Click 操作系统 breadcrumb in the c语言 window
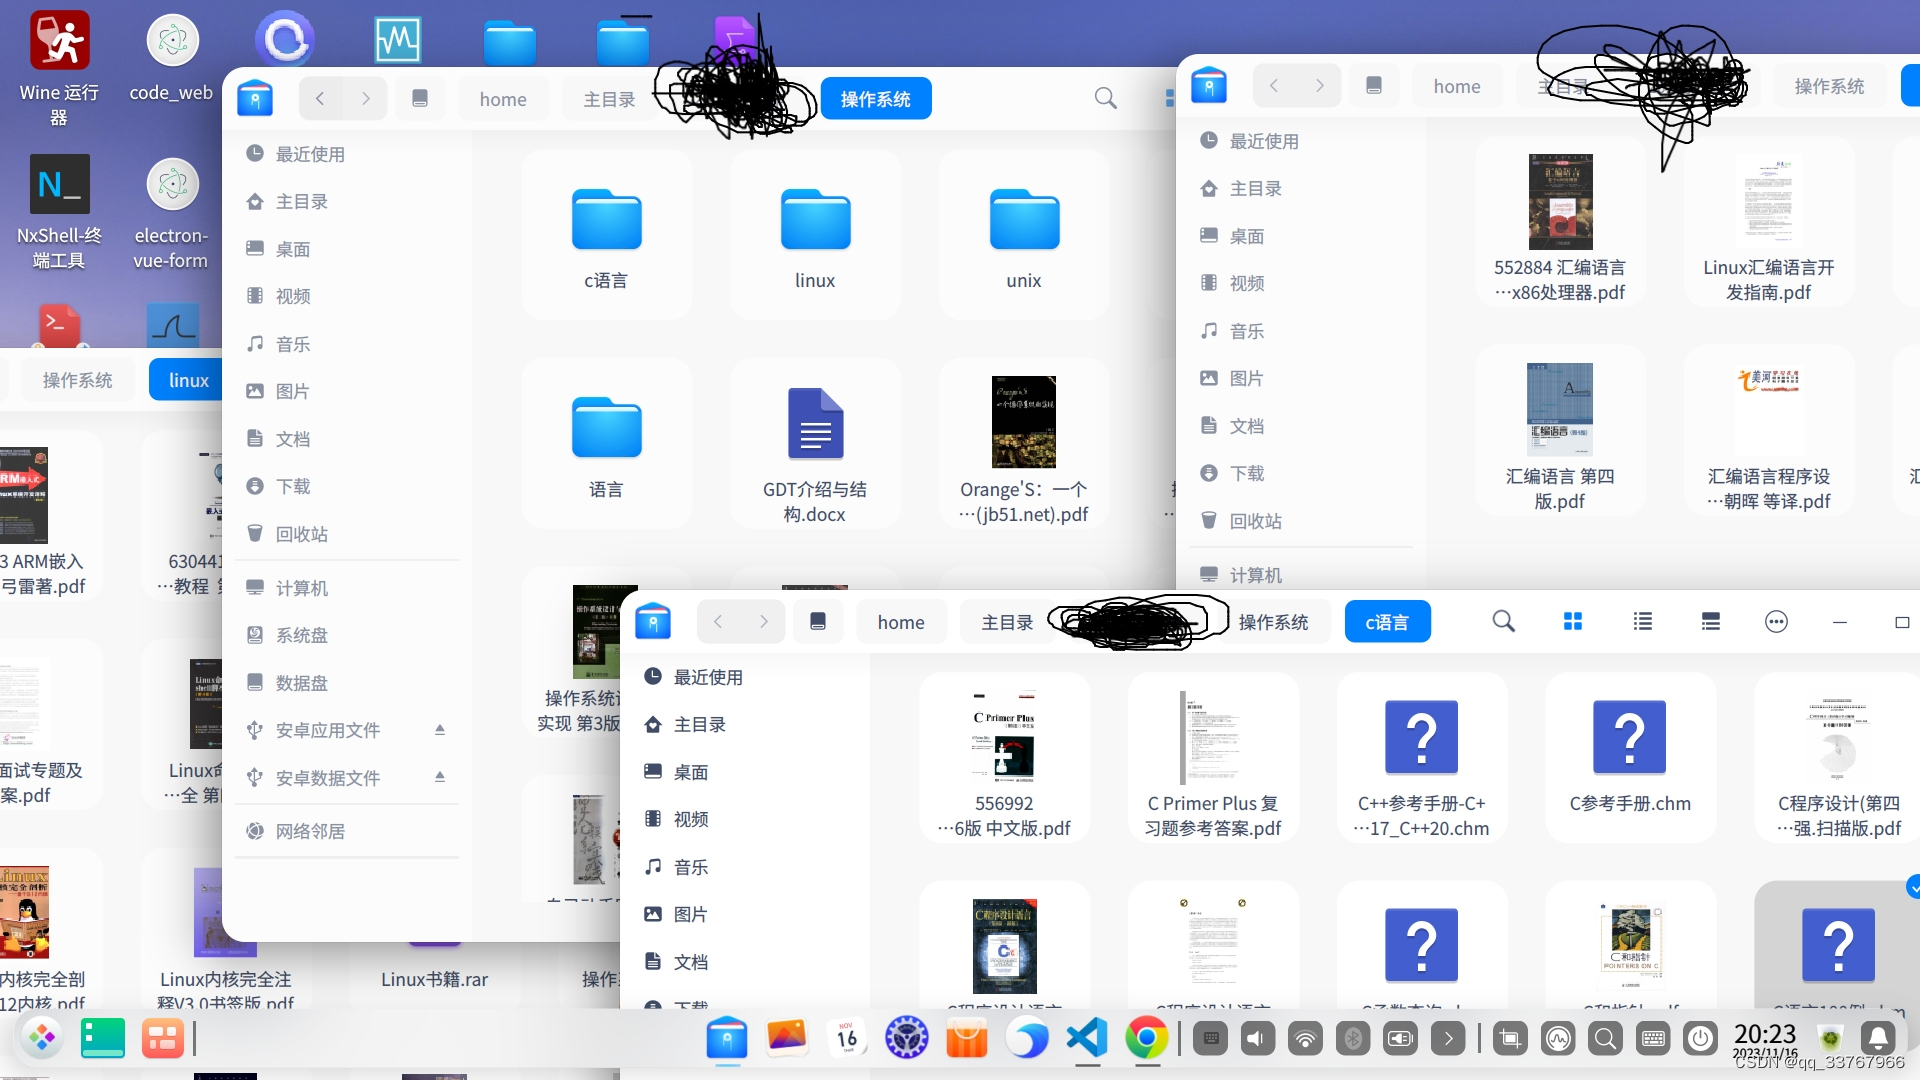Screen dimensions: 1920x1080 pyautogui.click(x=1273, y=622)
